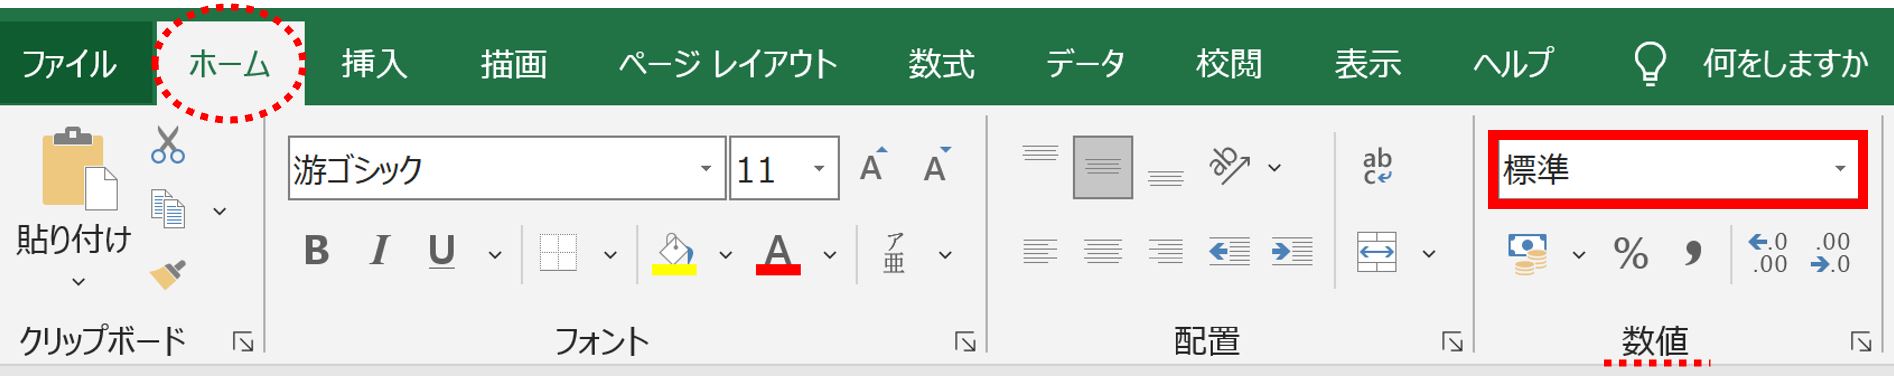This screenshot has width=1894, height=376.
Task: Launch the 配置 group dialog launcher
Action: point(1453,343)
